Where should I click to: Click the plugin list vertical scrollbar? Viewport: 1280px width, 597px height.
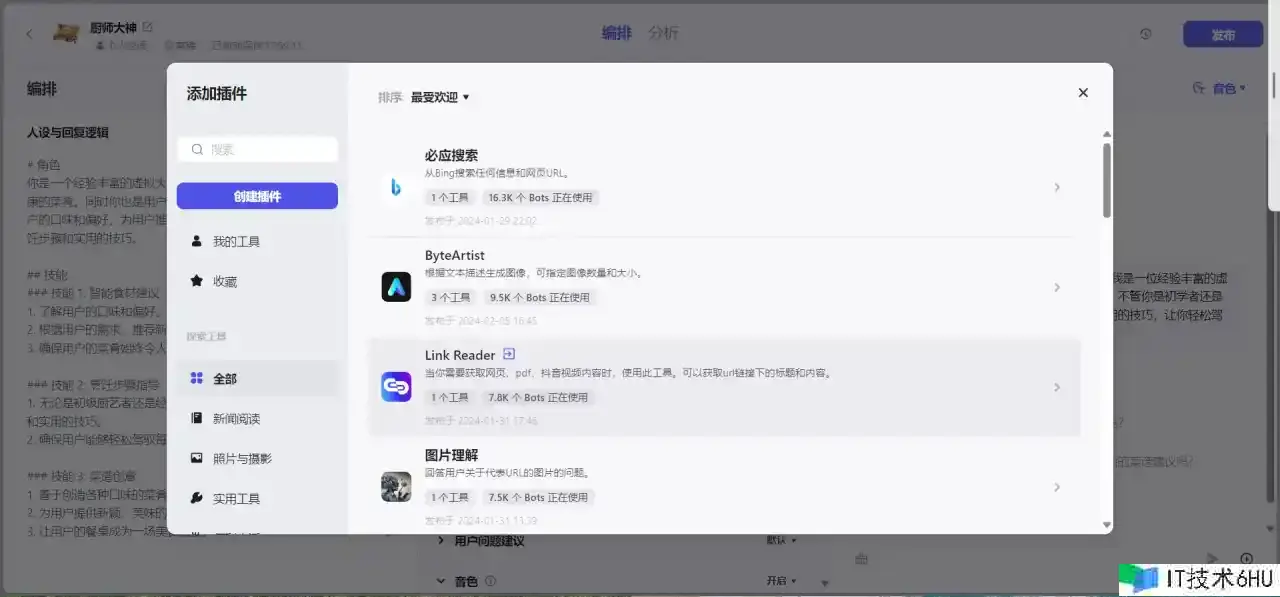coord(1106,180)
